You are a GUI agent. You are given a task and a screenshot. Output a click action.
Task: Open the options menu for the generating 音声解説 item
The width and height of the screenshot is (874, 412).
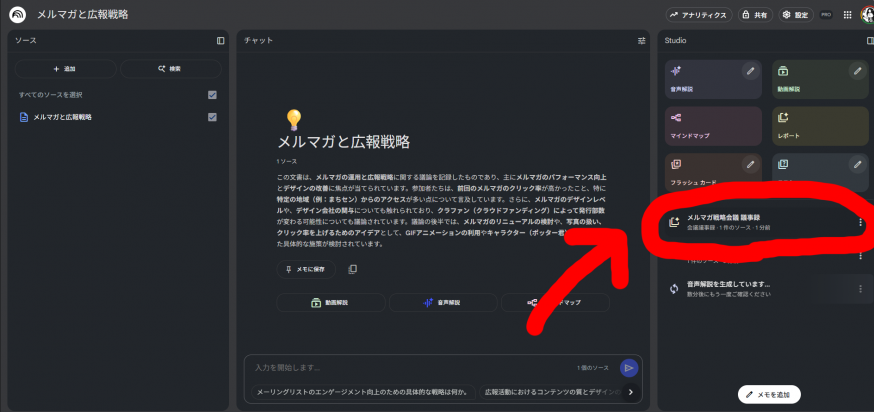tap(860, 289)
